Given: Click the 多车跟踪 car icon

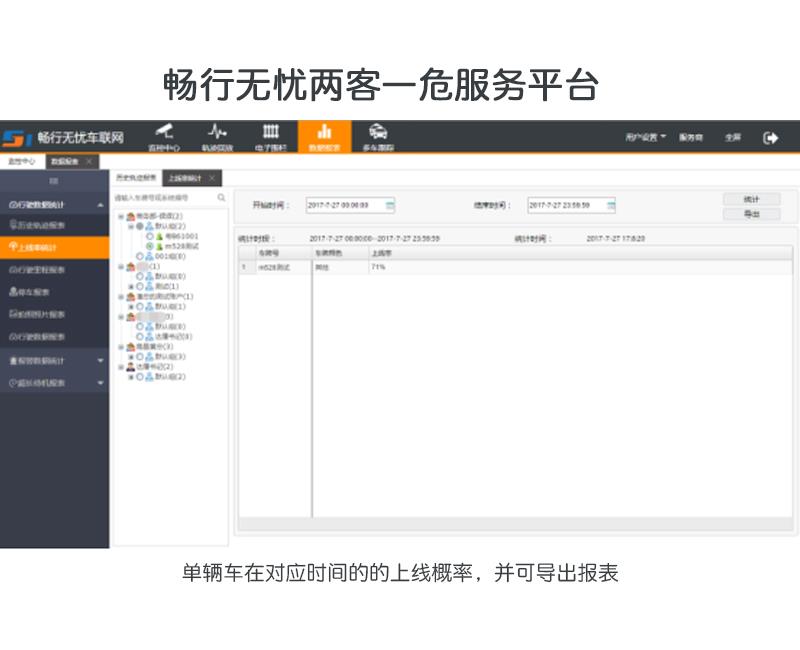Looking at the screenshot, I should pyautogui.click(x=378, y=133).
